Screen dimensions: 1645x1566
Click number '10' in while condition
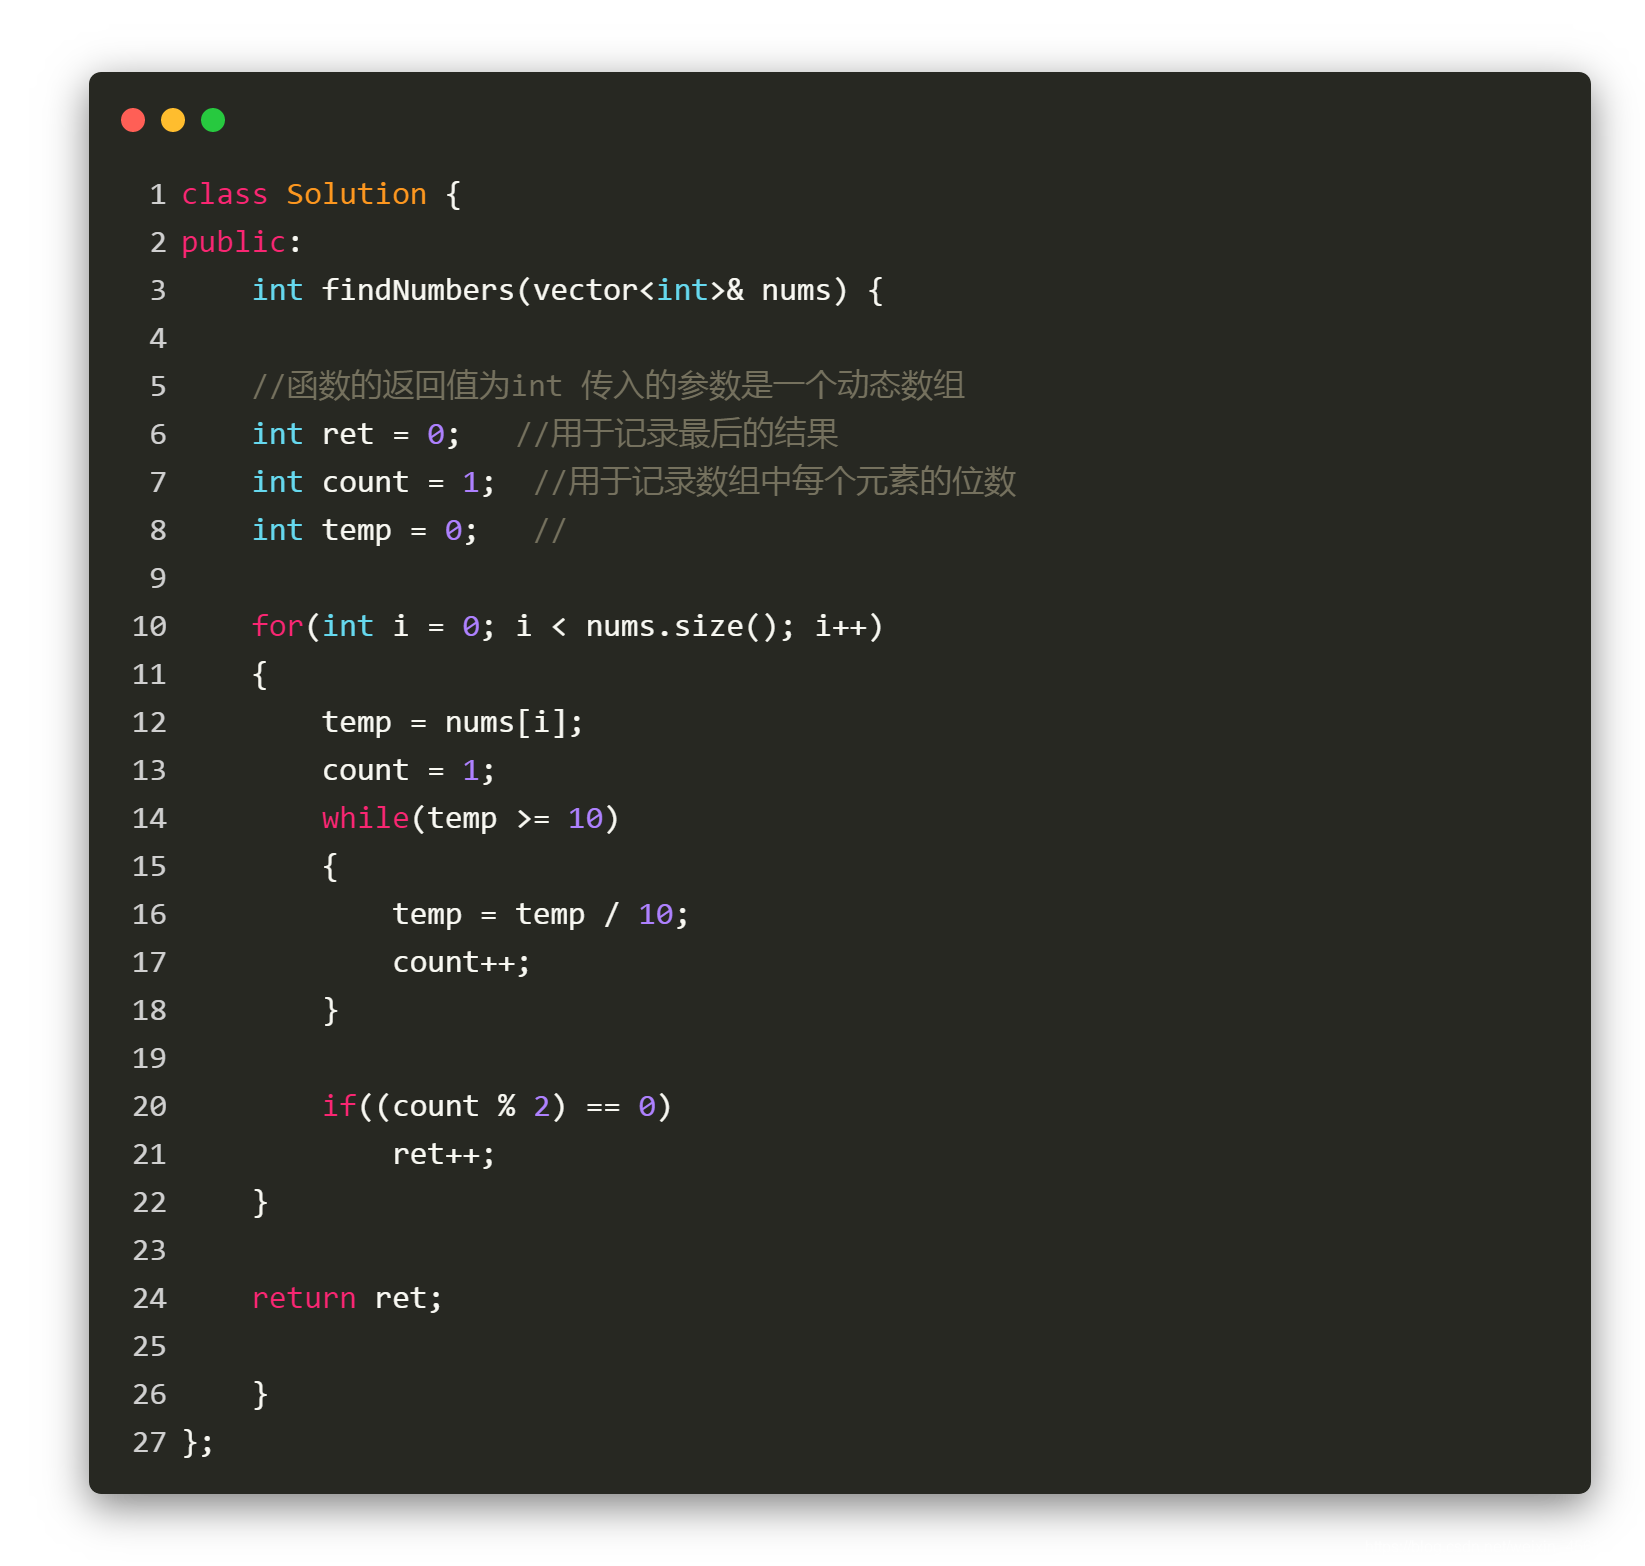[x=586, y=818]
